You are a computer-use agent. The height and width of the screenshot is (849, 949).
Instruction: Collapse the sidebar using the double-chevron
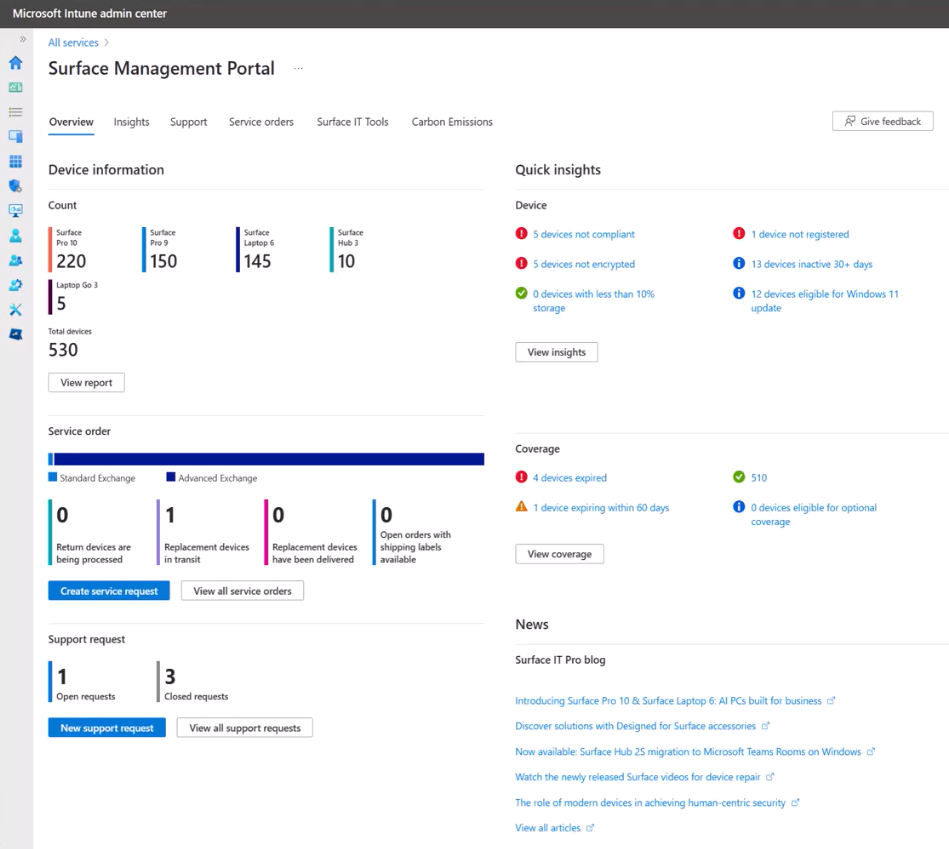[x=22, y=40]
